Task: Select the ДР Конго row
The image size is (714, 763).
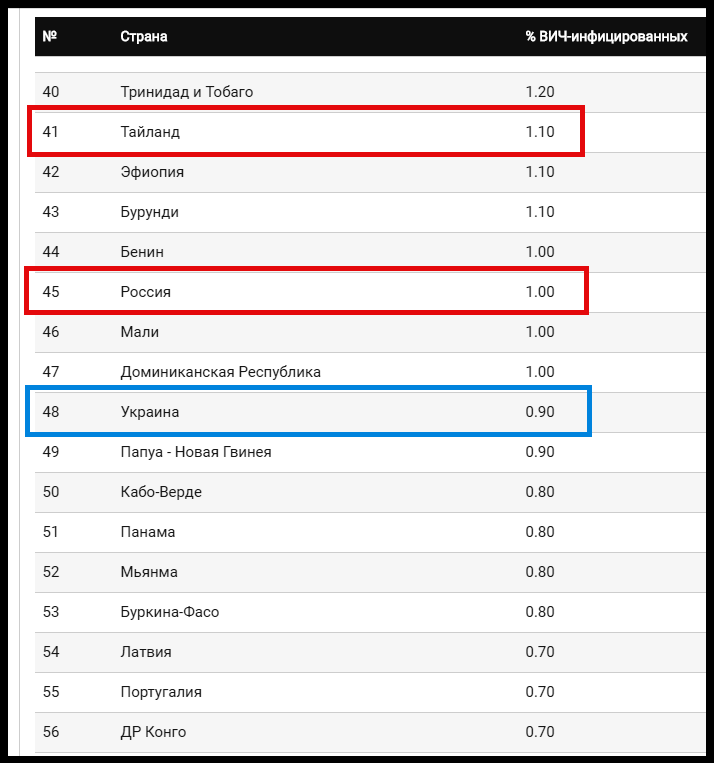Action: 370,732
